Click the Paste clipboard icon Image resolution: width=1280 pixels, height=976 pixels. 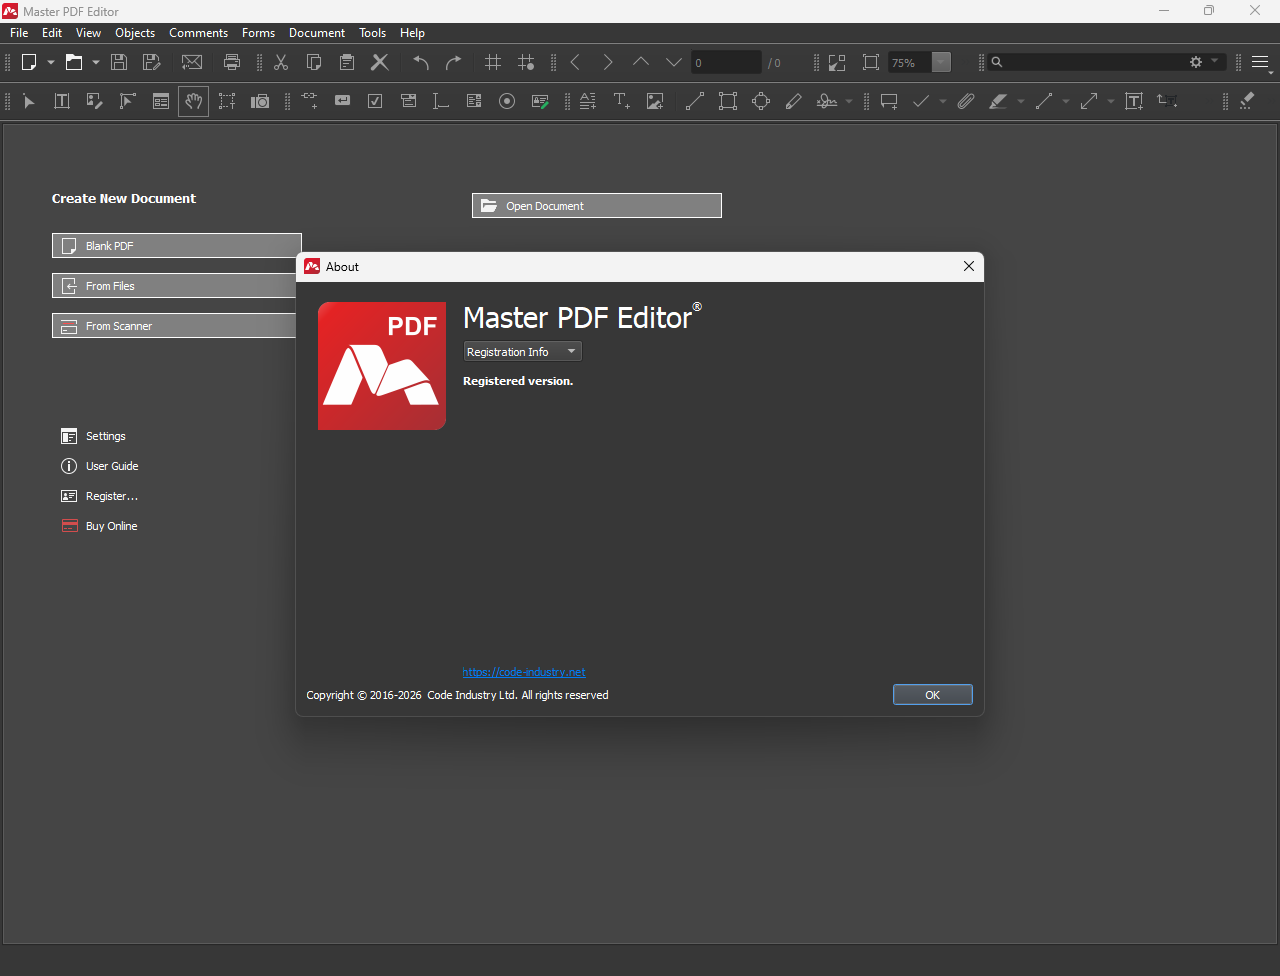point(347,62)
